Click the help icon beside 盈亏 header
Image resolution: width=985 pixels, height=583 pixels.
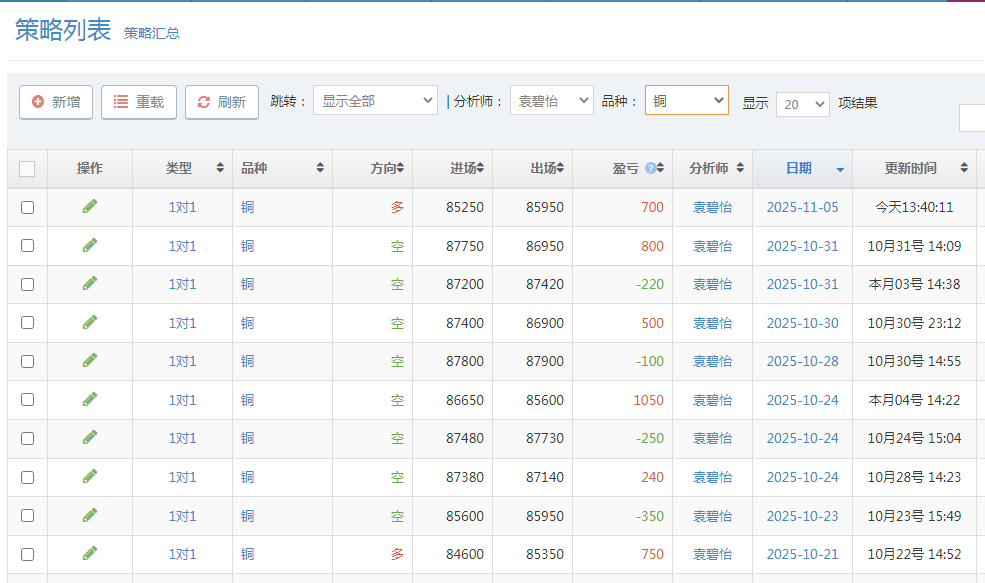(x=650, y=169)
